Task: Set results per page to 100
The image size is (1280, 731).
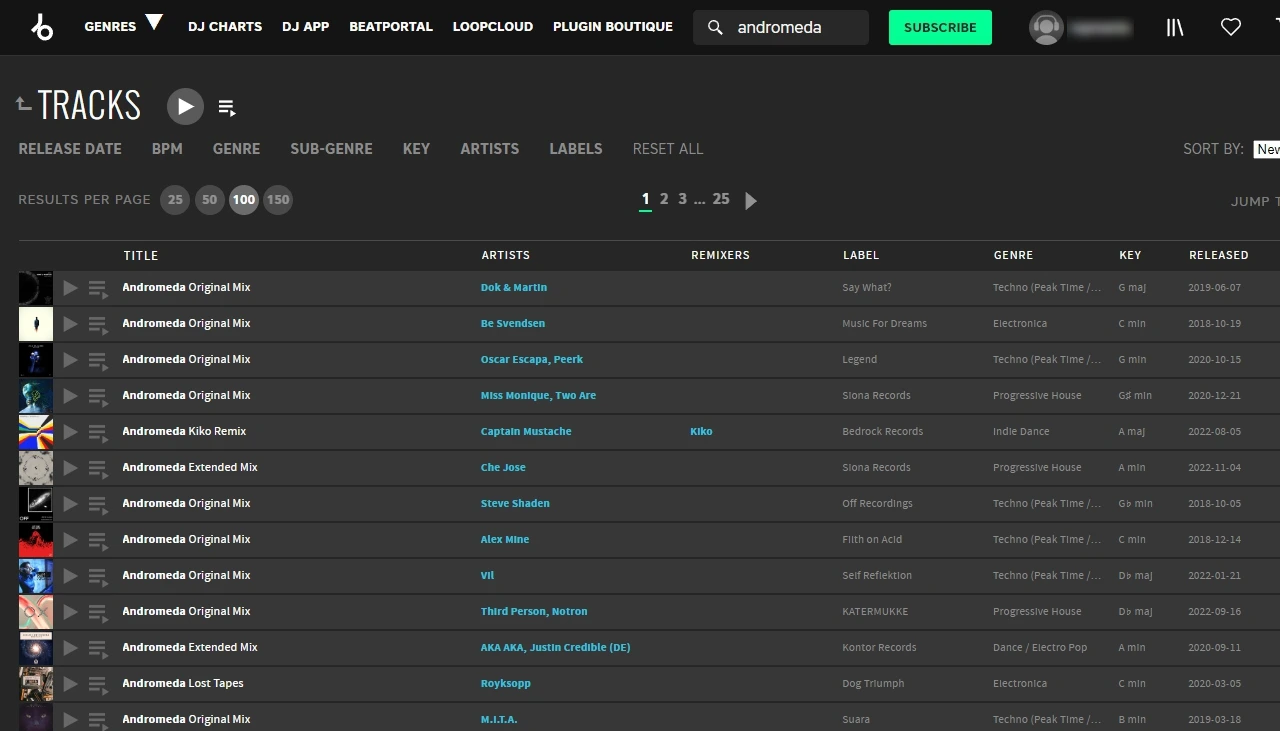Action: tap(244, 200)
